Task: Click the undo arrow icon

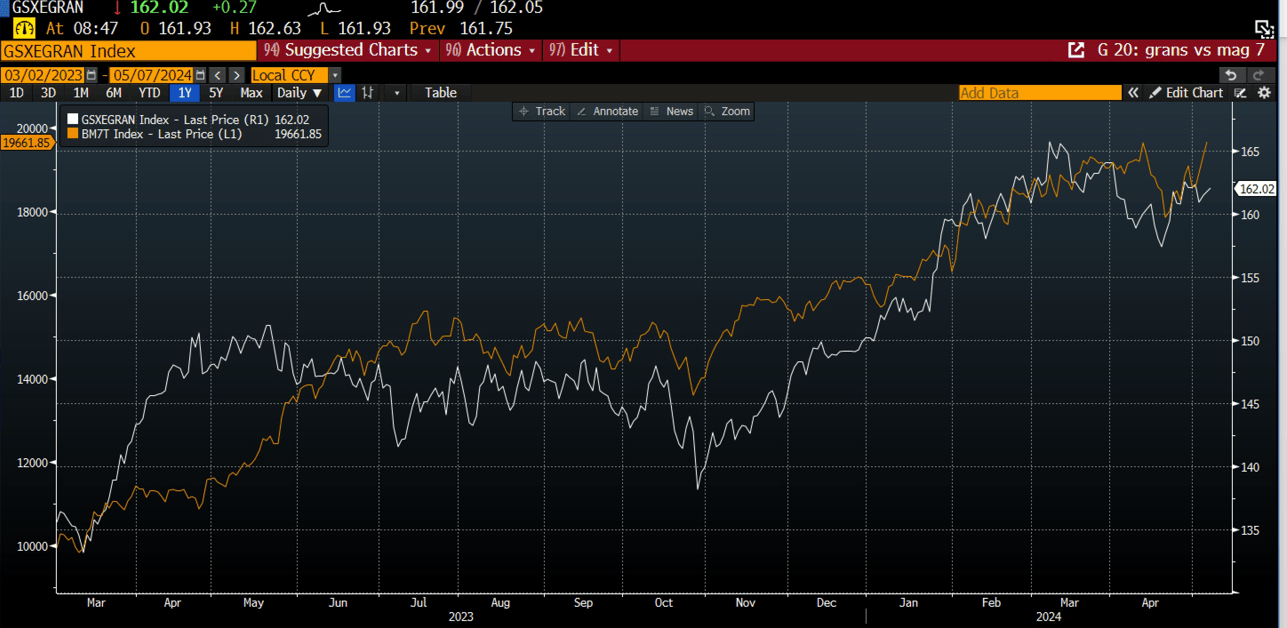Action: pyautogui.click(x=1231, y=75)
